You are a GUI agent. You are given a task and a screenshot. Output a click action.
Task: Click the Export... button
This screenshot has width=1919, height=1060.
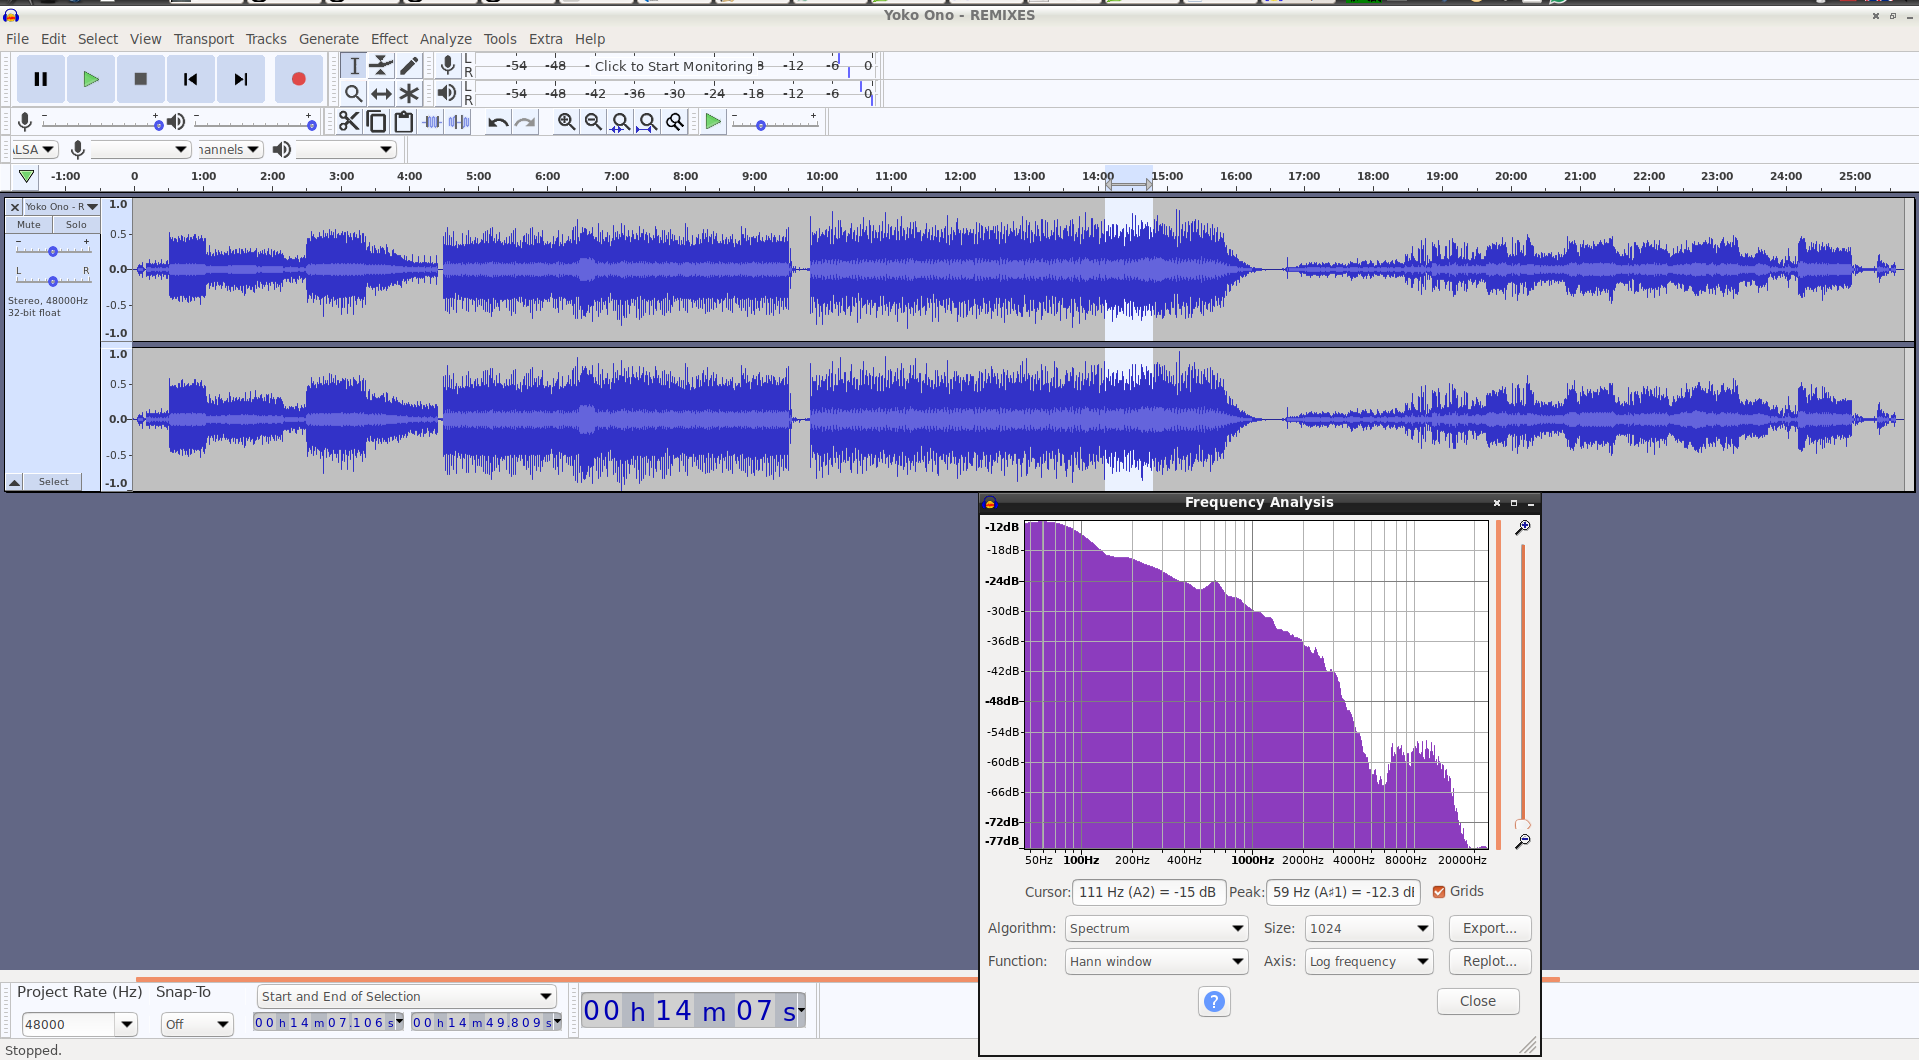(1490, 928)
